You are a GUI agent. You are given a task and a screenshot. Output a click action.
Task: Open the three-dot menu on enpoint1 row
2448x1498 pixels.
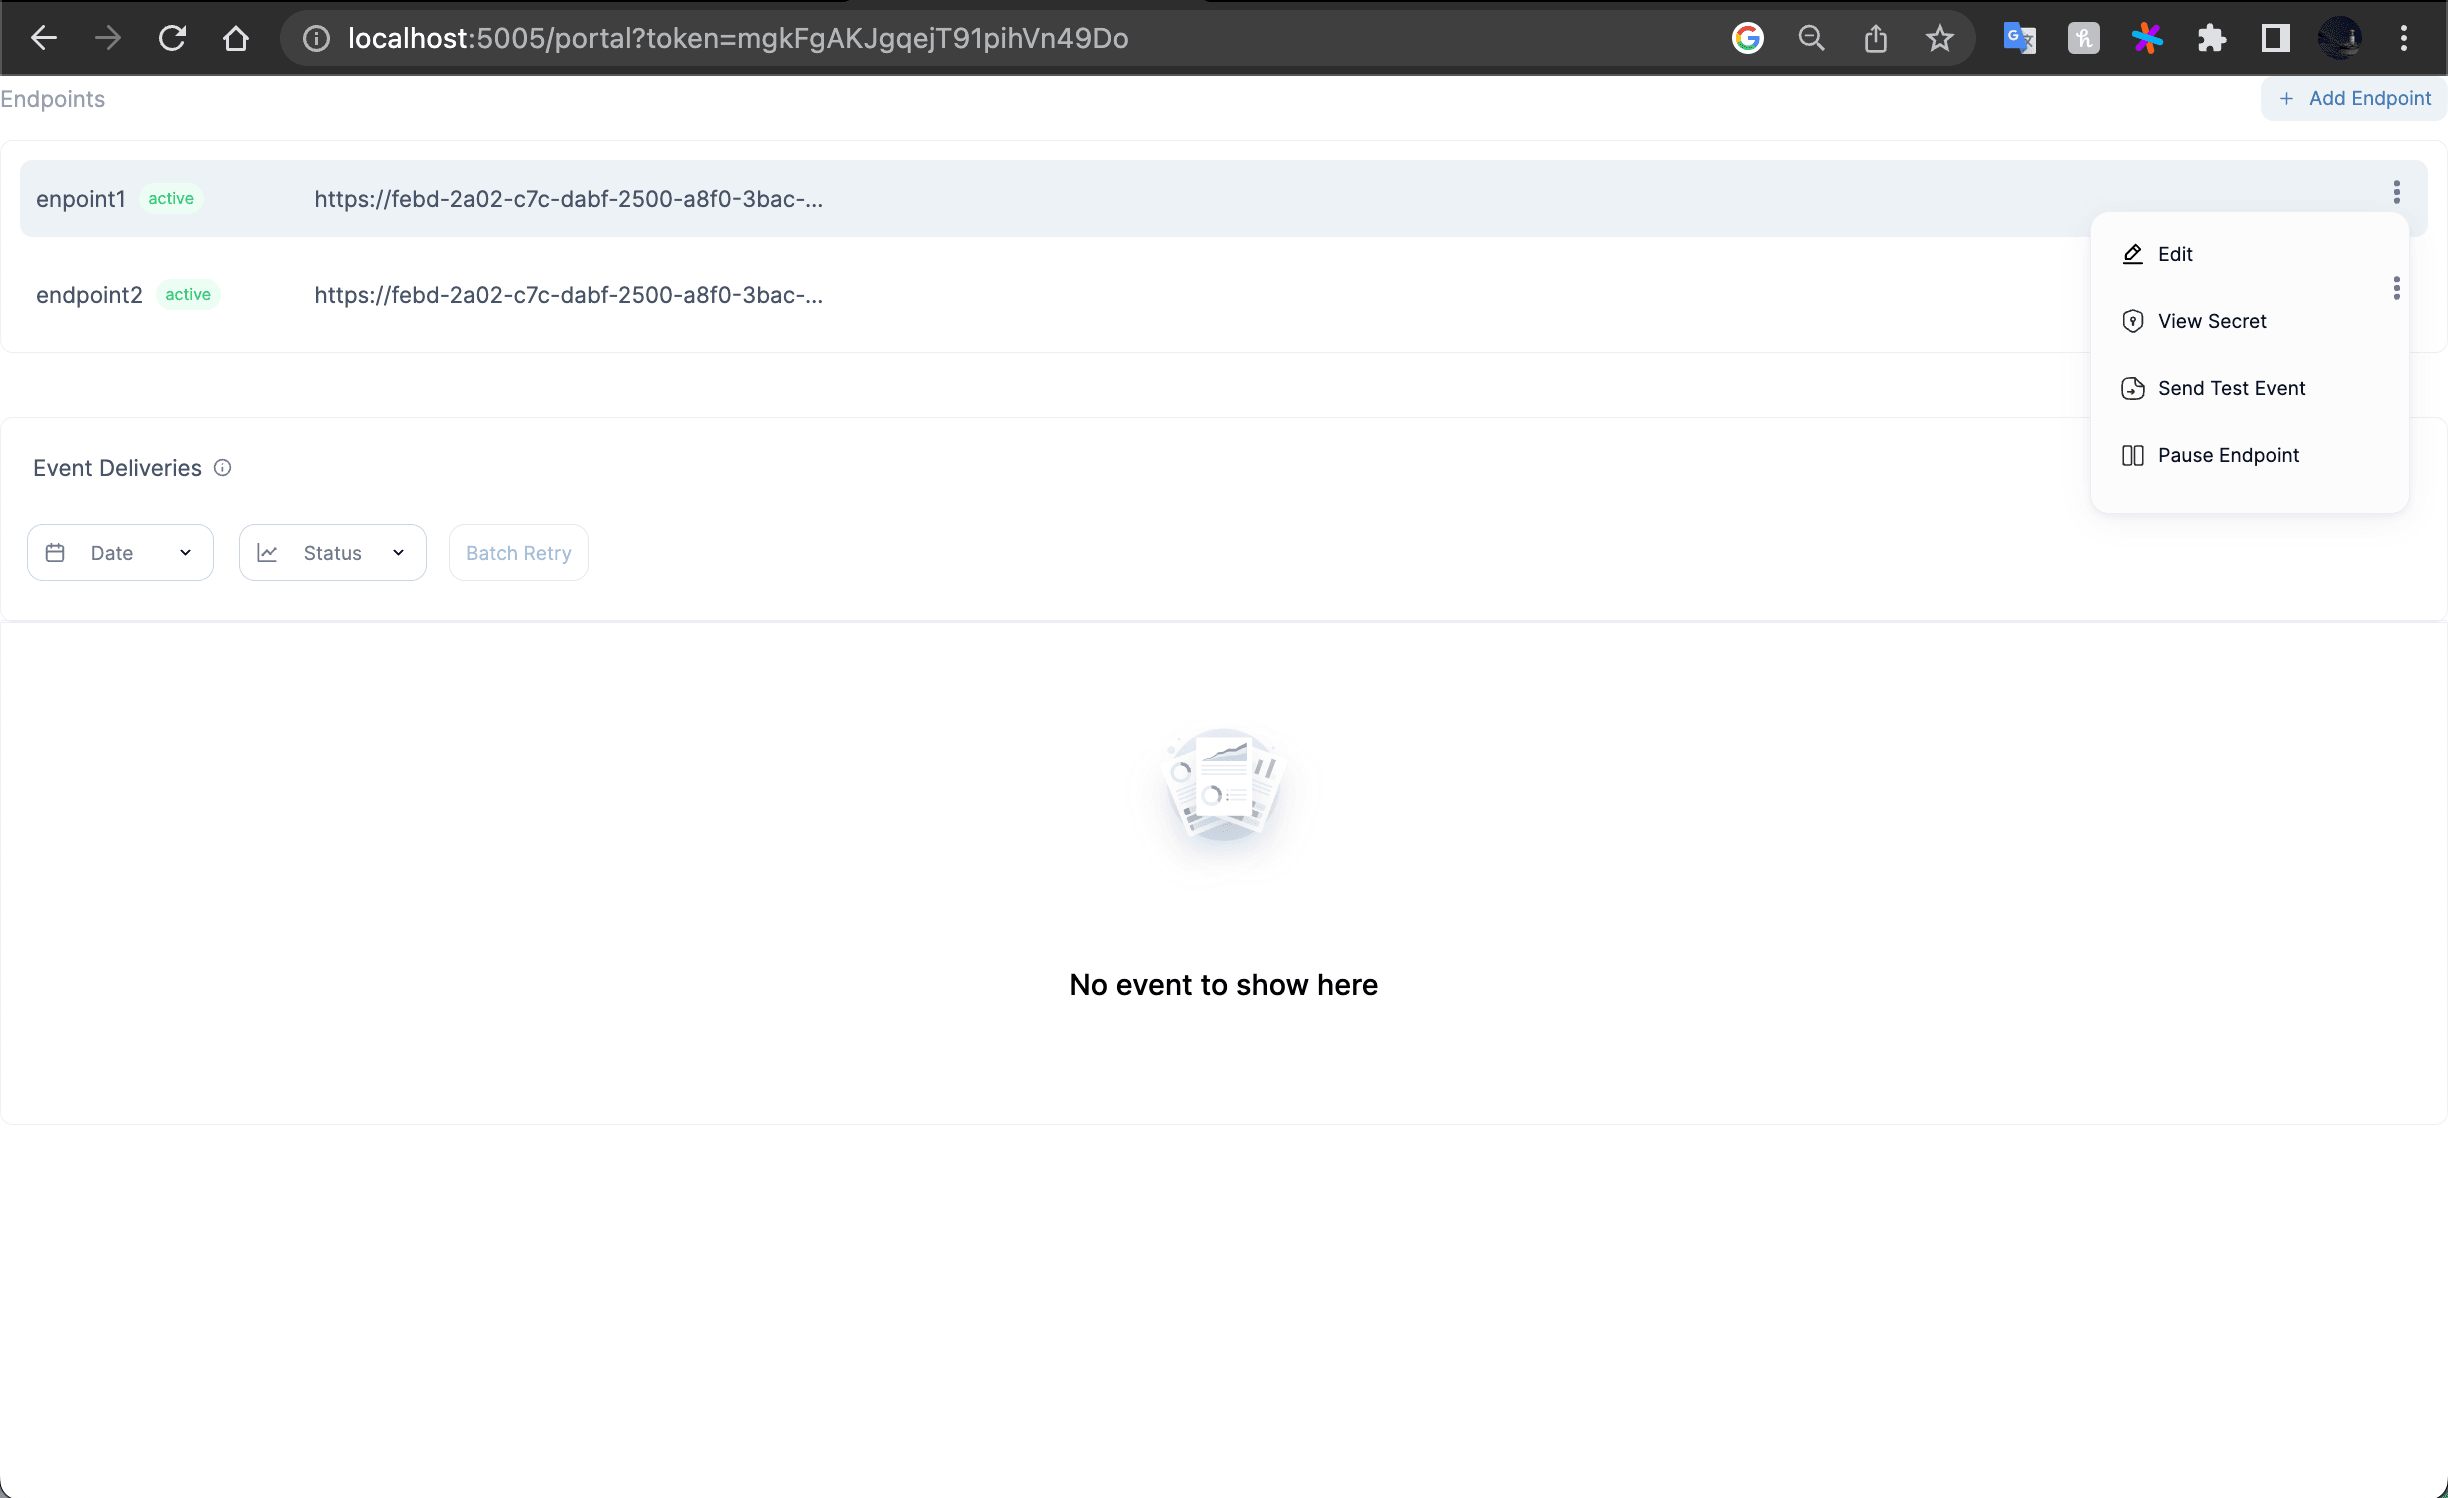pyautogui.click(x=2396, y=192)
